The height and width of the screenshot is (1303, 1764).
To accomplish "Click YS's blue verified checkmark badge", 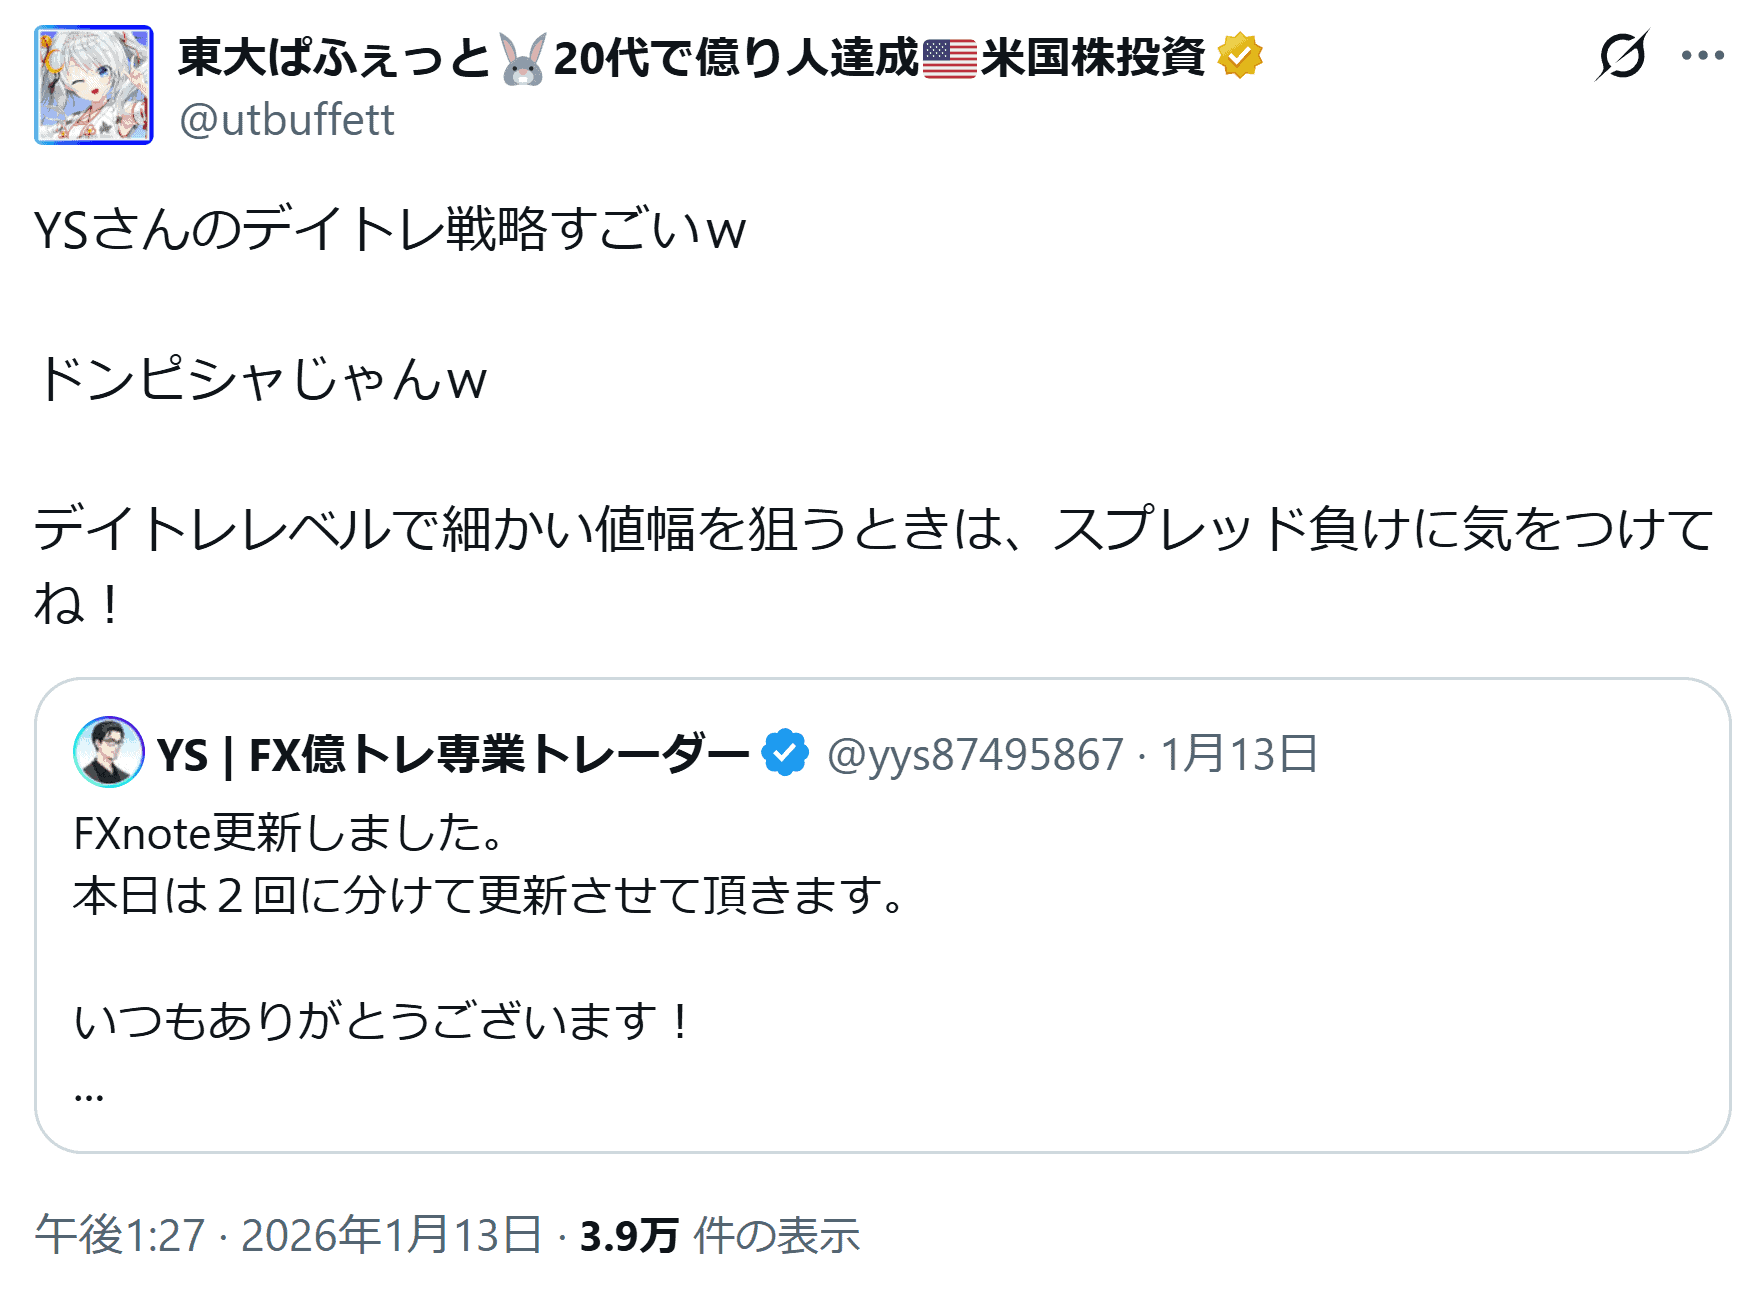I will point(785,753).
